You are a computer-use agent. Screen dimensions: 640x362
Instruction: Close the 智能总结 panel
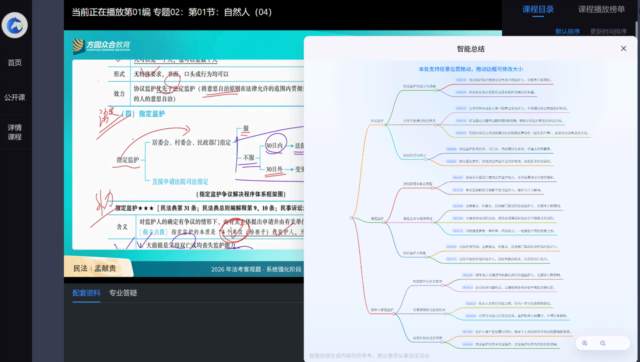[x=623, y=49]
